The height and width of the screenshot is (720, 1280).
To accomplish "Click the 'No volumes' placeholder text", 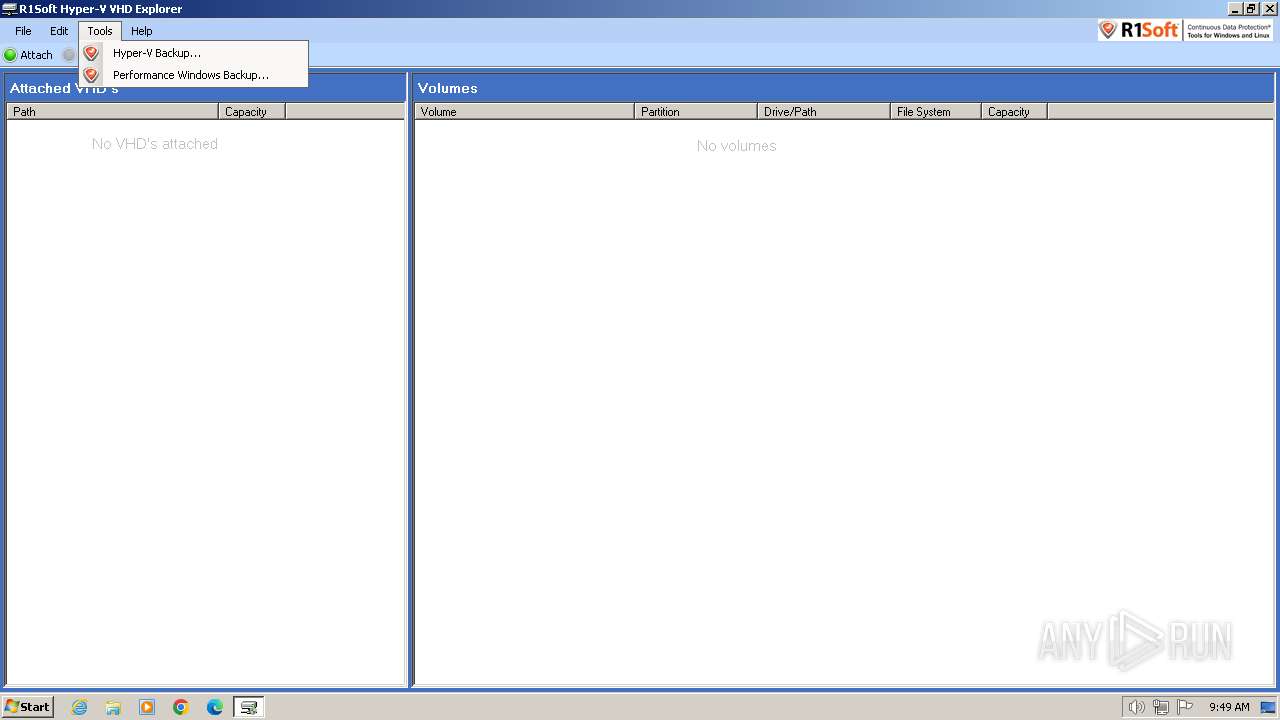I will pos(737,146).
